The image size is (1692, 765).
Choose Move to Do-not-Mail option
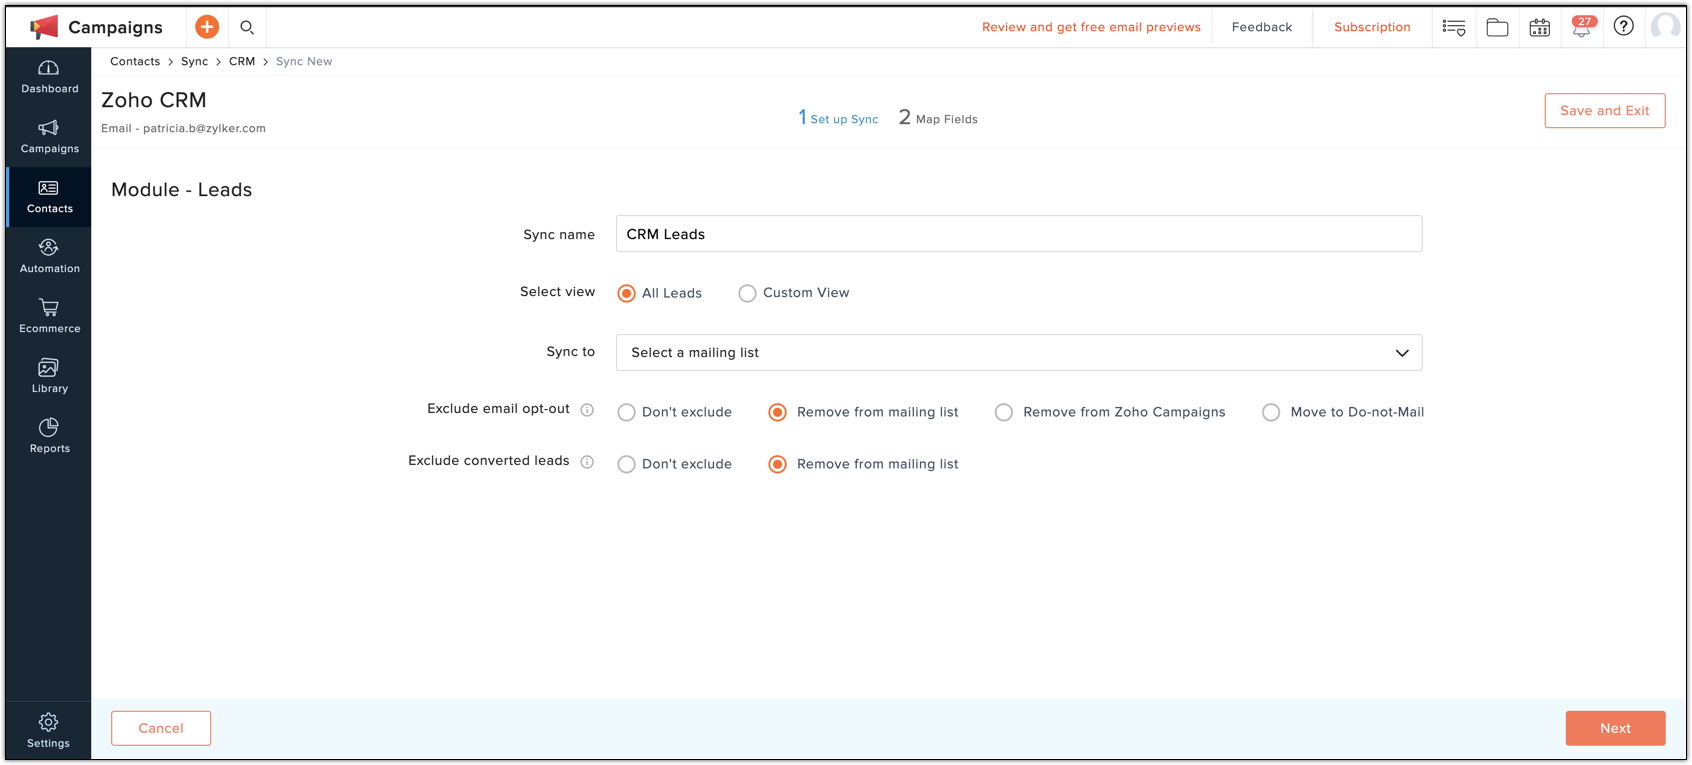point(1270,412)
